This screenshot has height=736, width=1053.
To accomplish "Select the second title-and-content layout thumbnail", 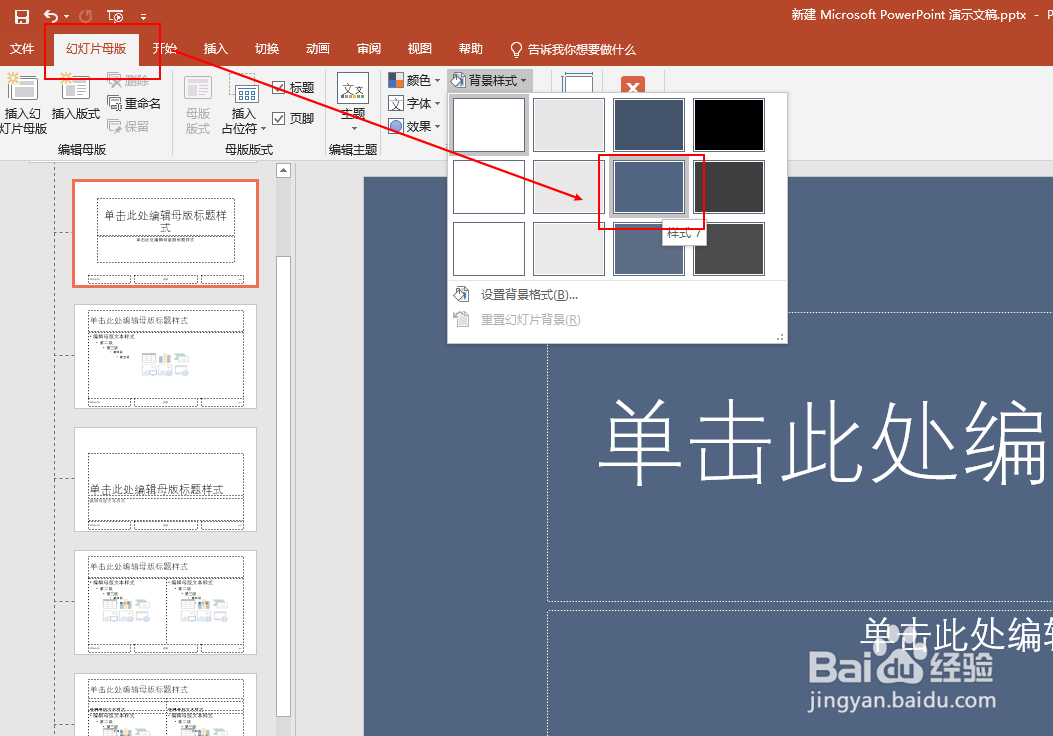I will point(165,357).
